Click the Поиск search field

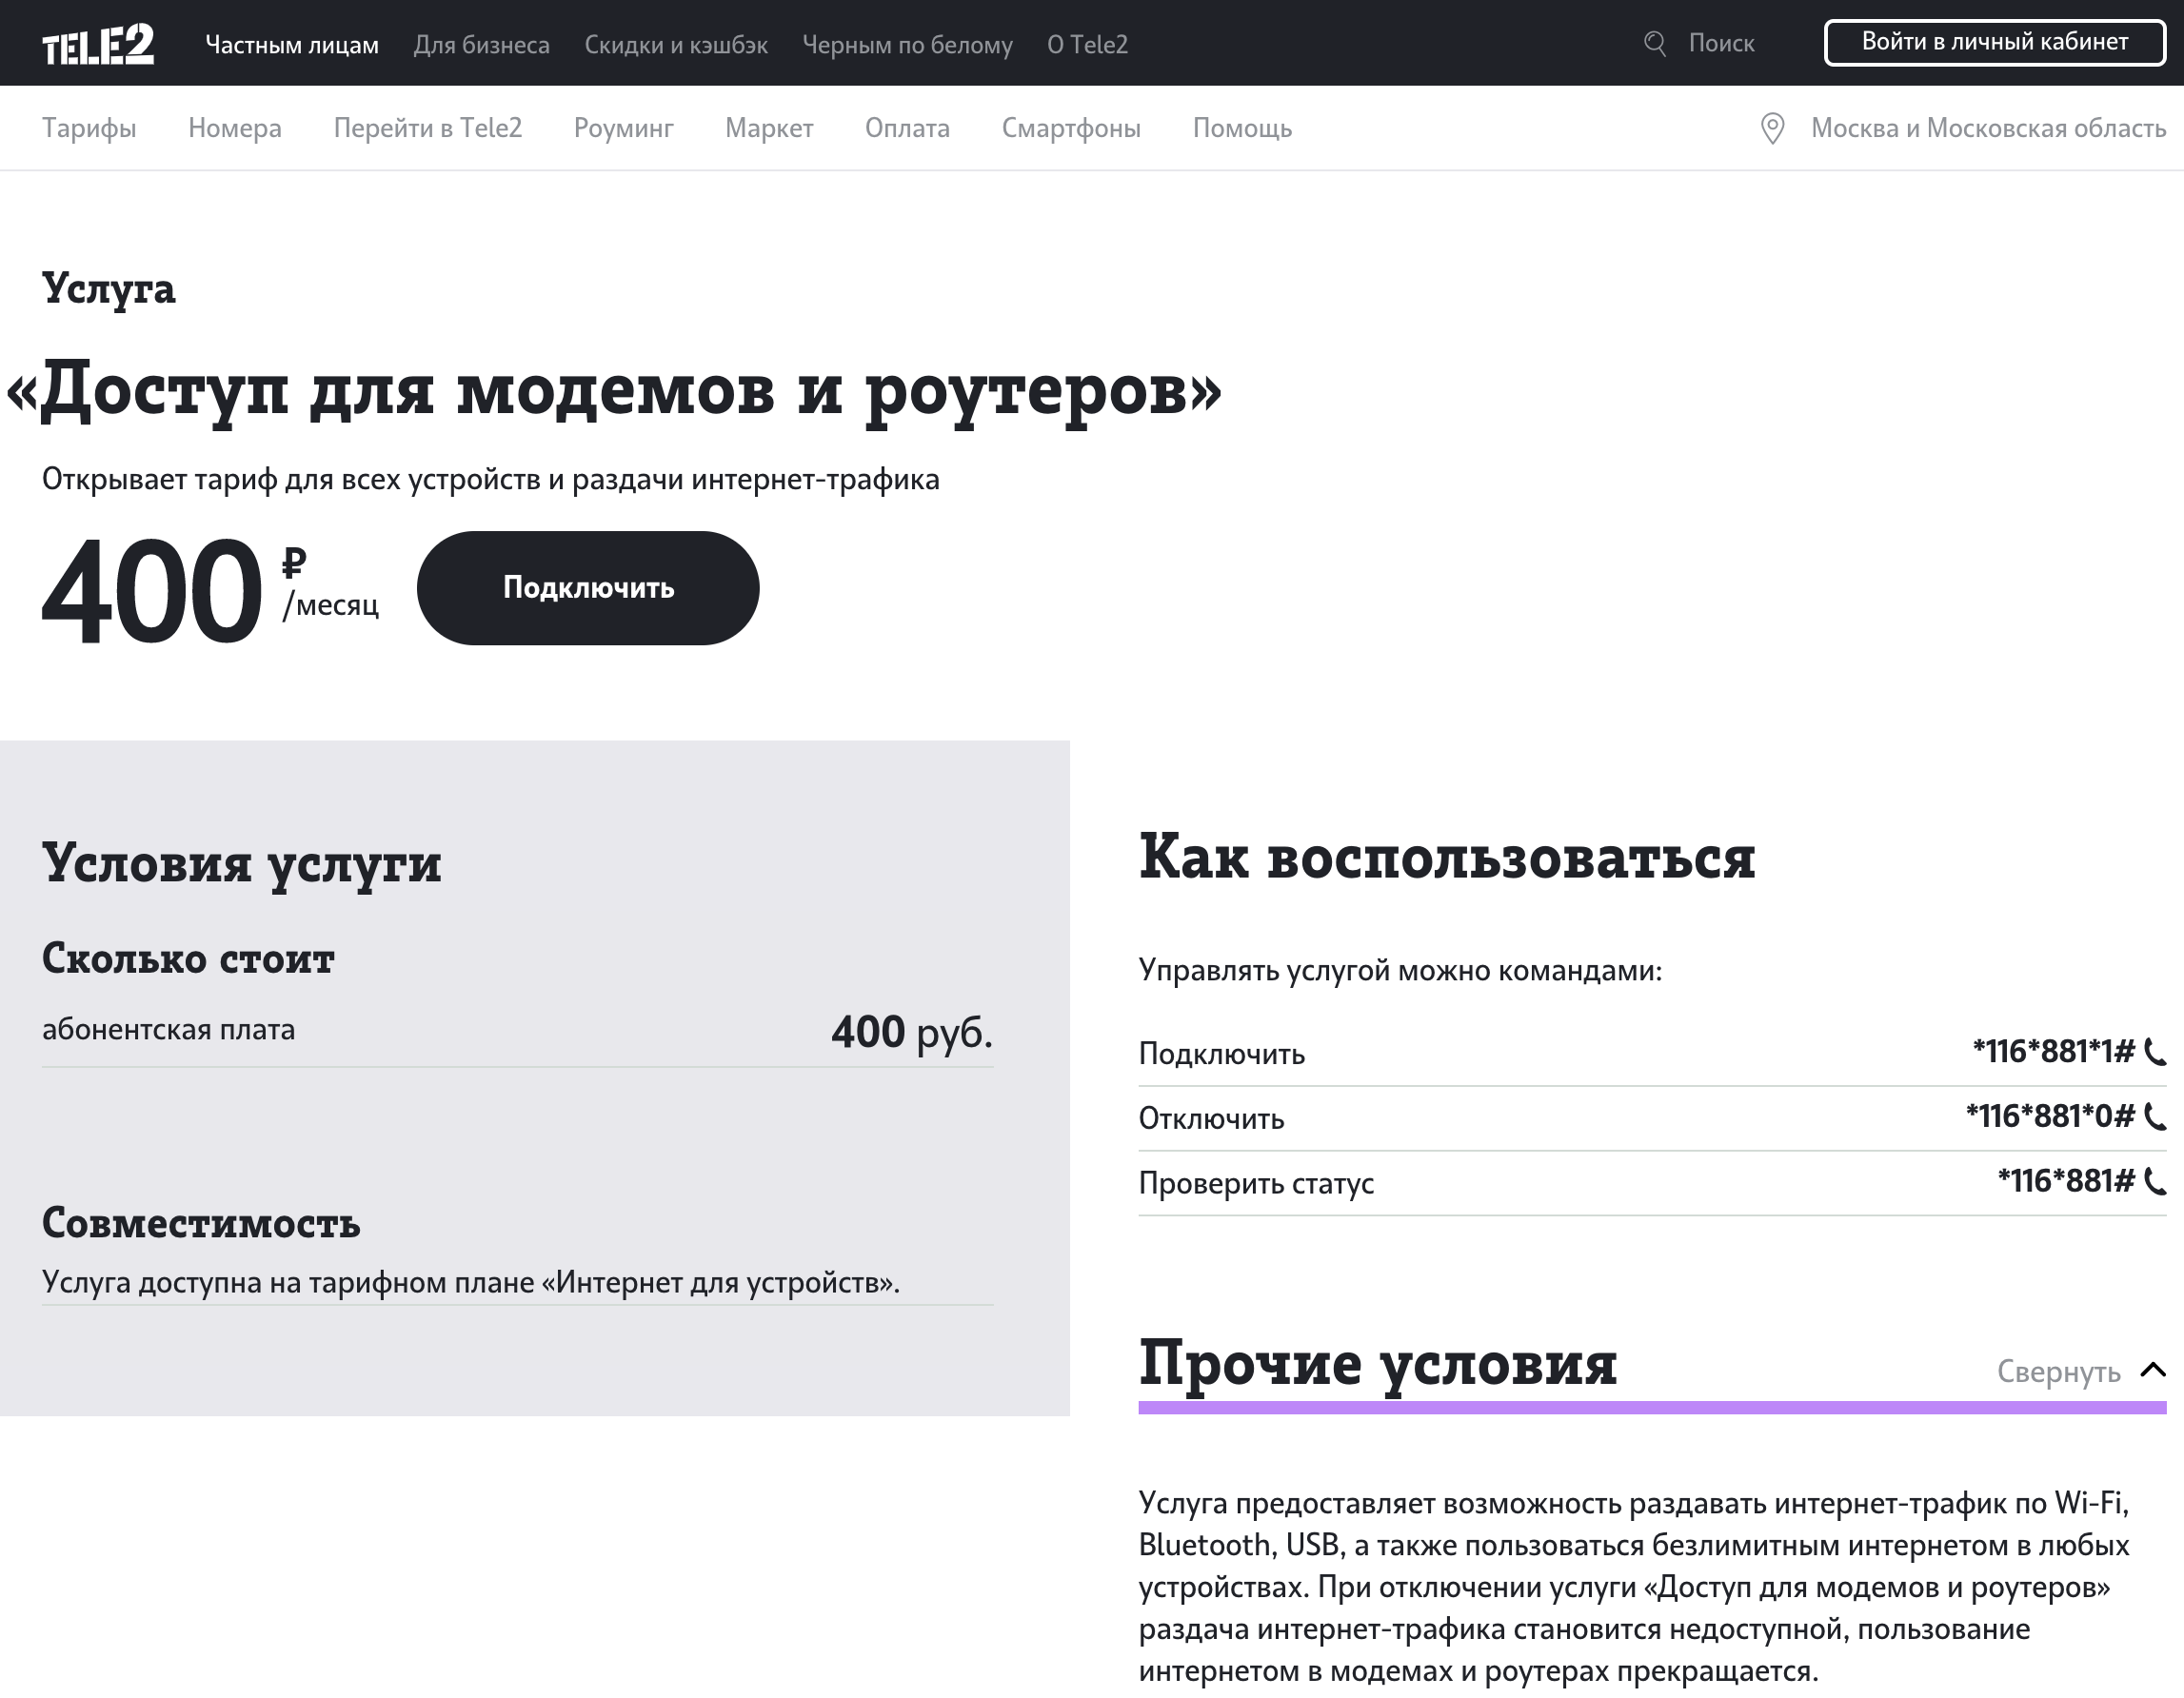coord(1721,43)
